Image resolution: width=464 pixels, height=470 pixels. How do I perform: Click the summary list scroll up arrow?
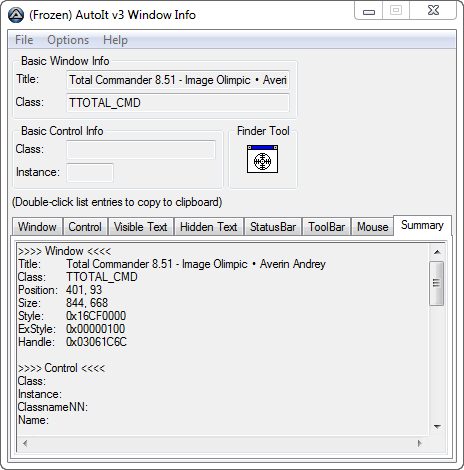pyautogui.click(x=437, y=252)
